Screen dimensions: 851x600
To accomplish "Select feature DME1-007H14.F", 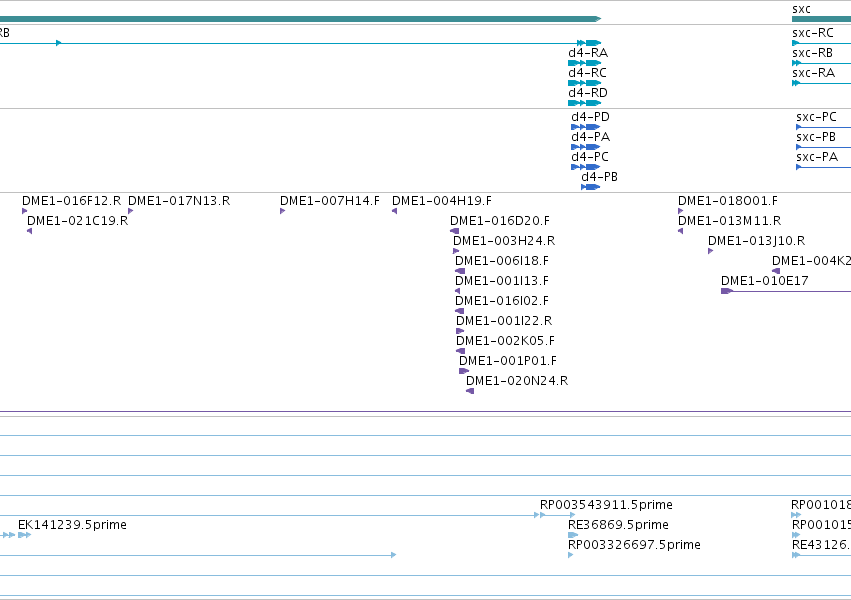I will coord(330,201).
